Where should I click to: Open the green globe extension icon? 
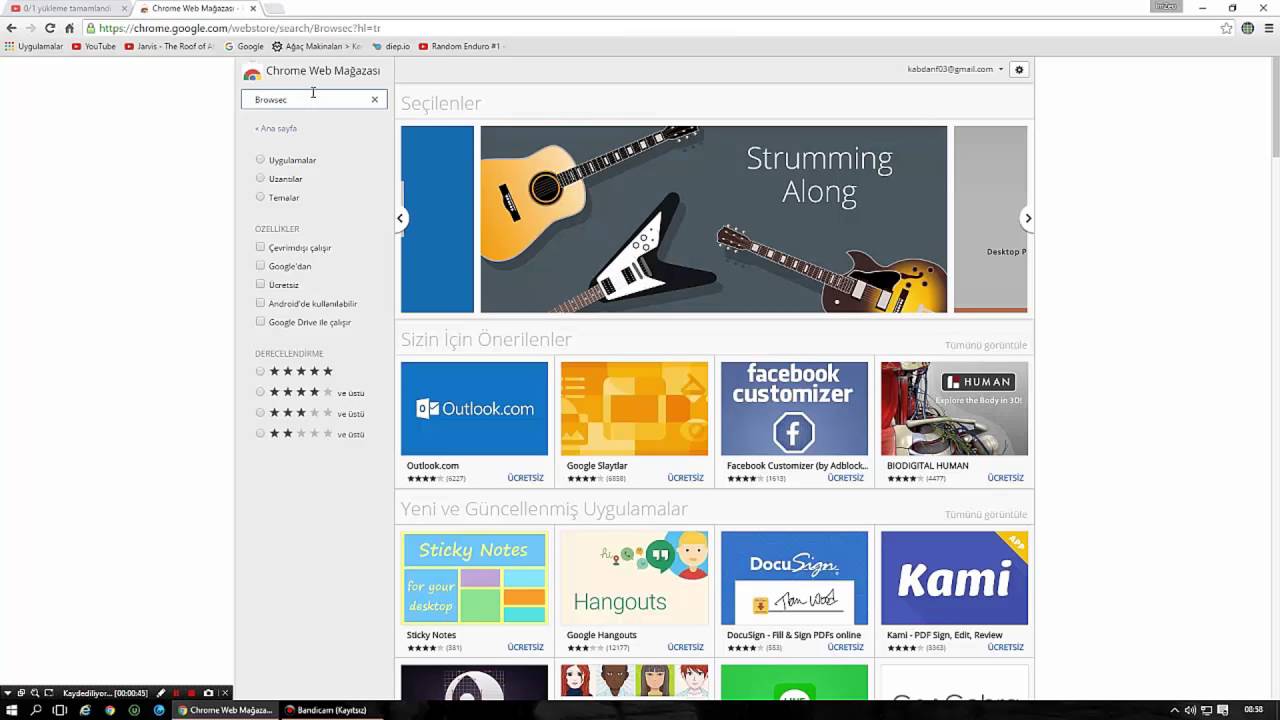coord(1247,28)
